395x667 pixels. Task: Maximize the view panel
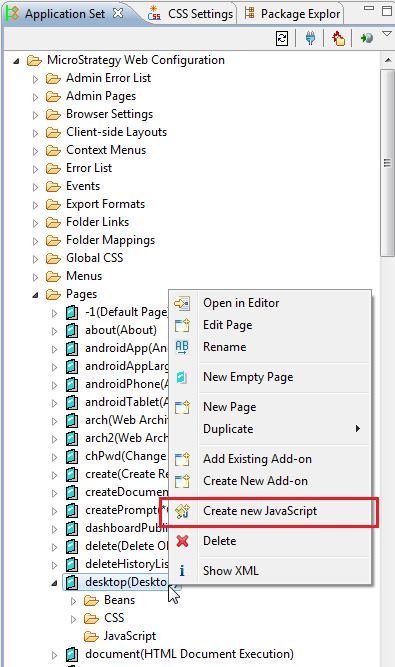point(387,11)
